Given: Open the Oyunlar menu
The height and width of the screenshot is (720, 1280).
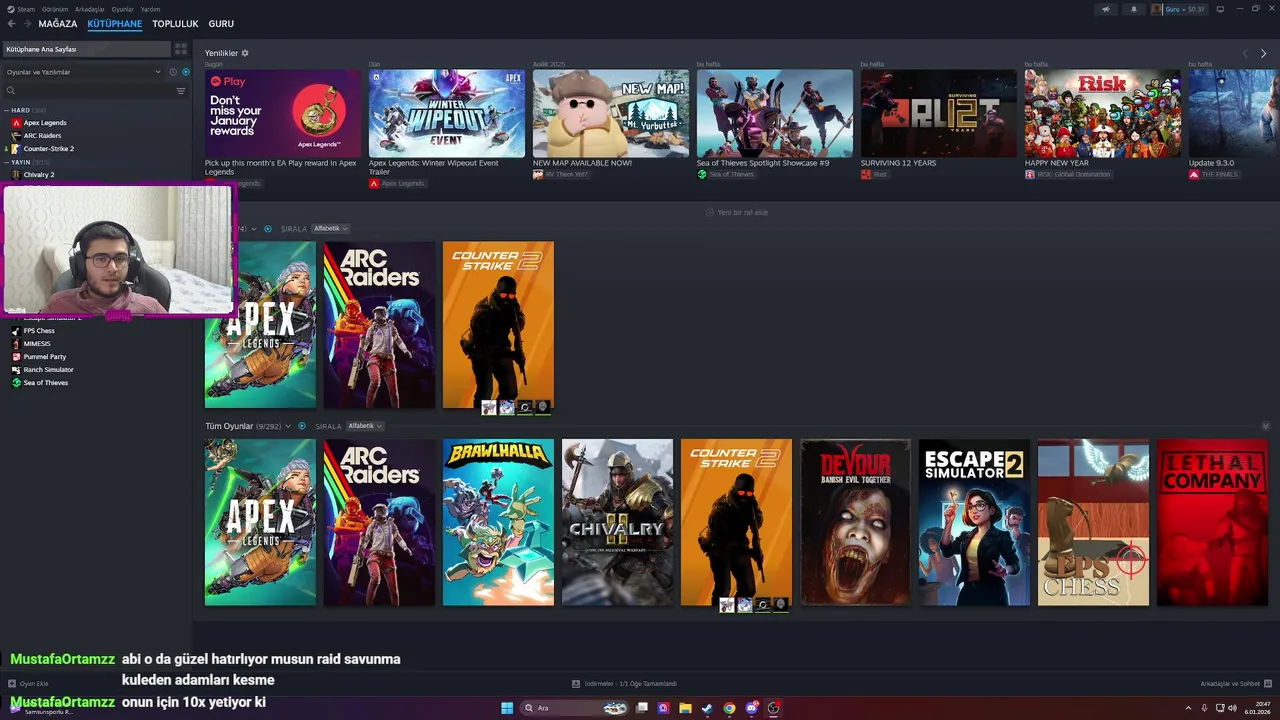Looking at the screenshot, I should 122,9.
